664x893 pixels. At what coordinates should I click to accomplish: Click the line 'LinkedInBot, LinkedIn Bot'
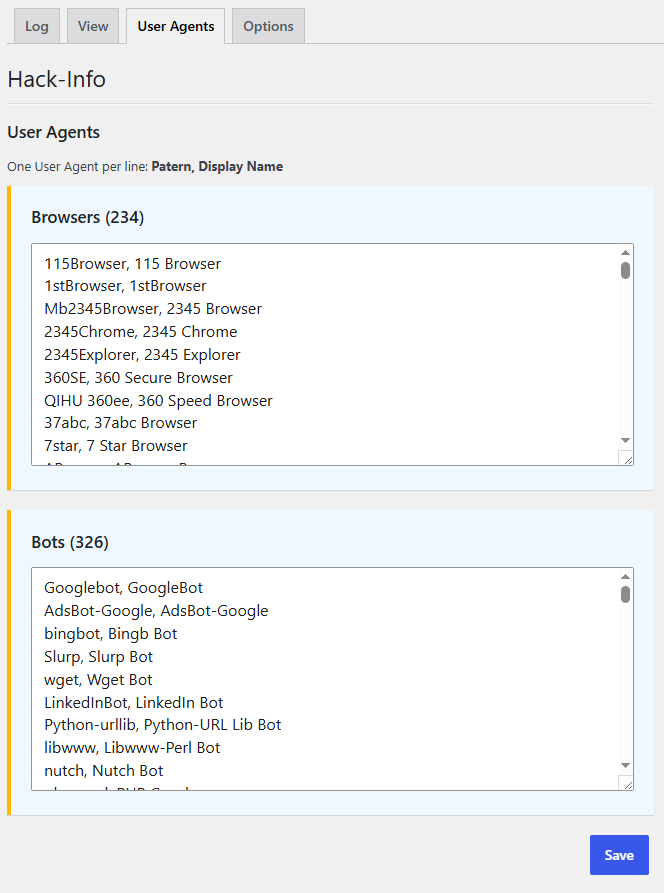pos(133,702)
